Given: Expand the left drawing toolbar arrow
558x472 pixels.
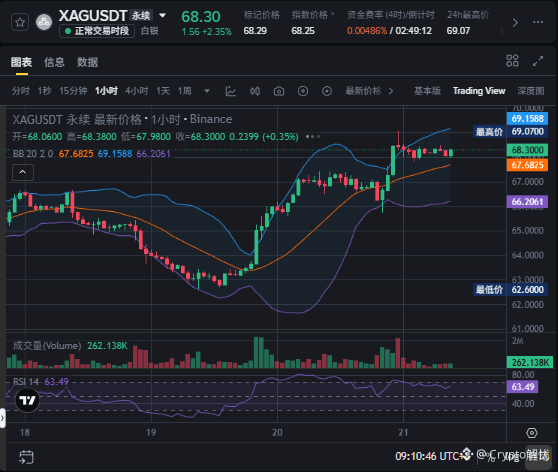Looking at the screenshot, I should tap(2, 418).
